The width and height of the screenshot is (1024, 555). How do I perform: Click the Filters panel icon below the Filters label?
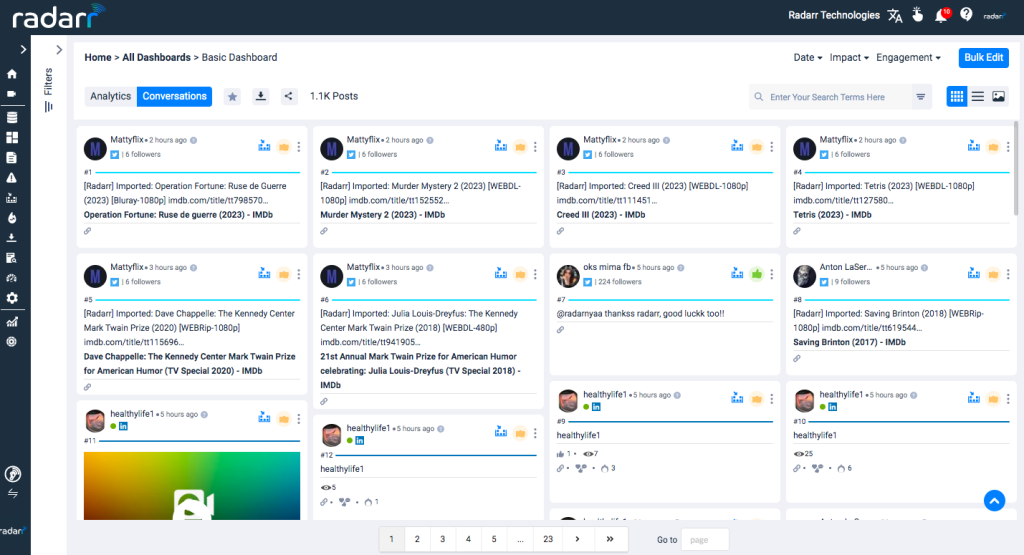click(48, 106)
